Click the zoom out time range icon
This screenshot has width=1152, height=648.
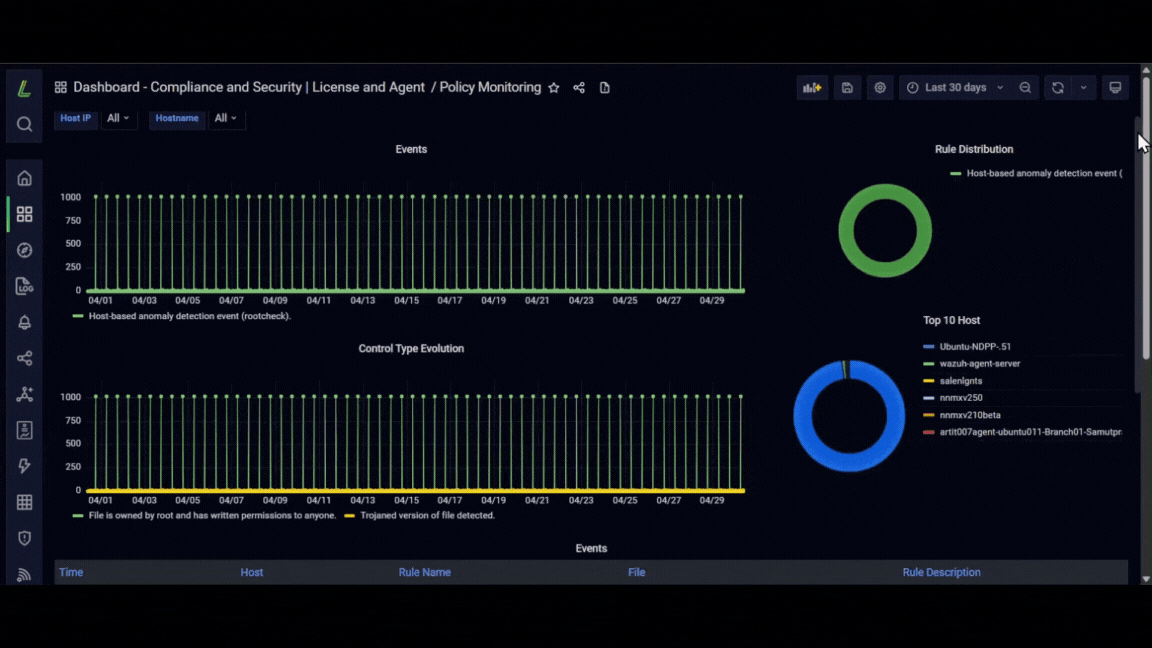pos(1025,87)
